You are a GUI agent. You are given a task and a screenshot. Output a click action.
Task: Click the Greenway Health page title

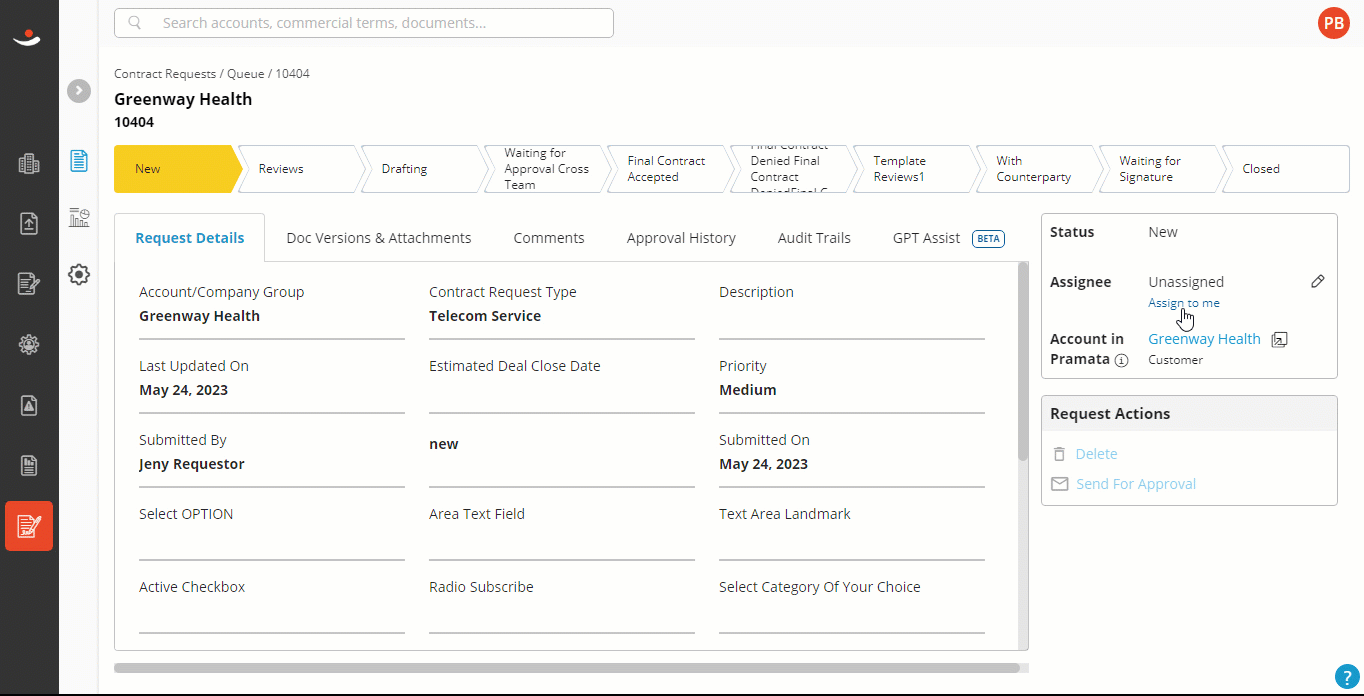183,99
